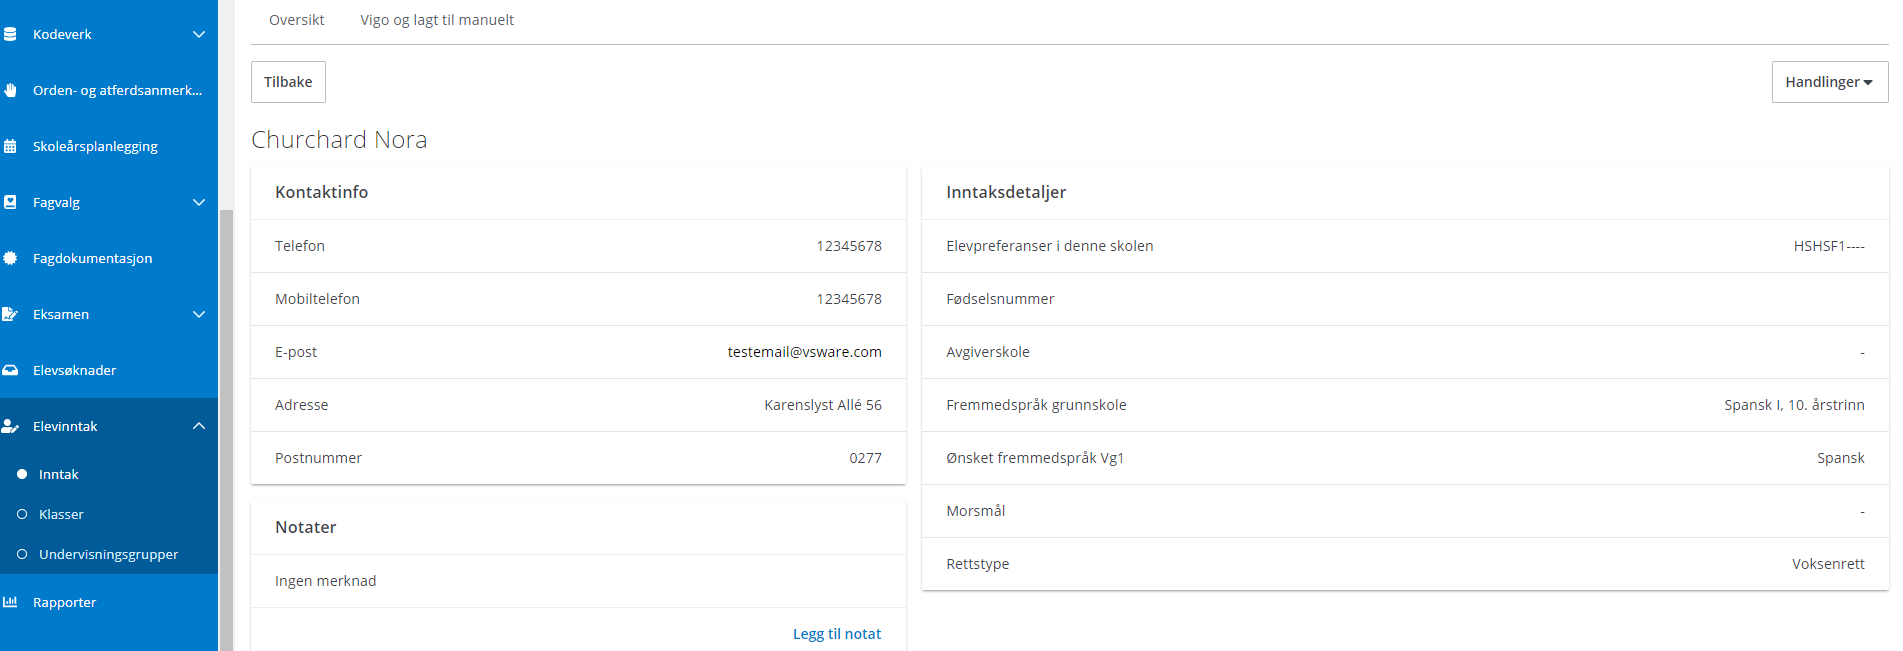The width and height of the screenshot is (1903, 651).
Task: Click the Spansk I, 10. årstrinn value
Action: 1794,405
